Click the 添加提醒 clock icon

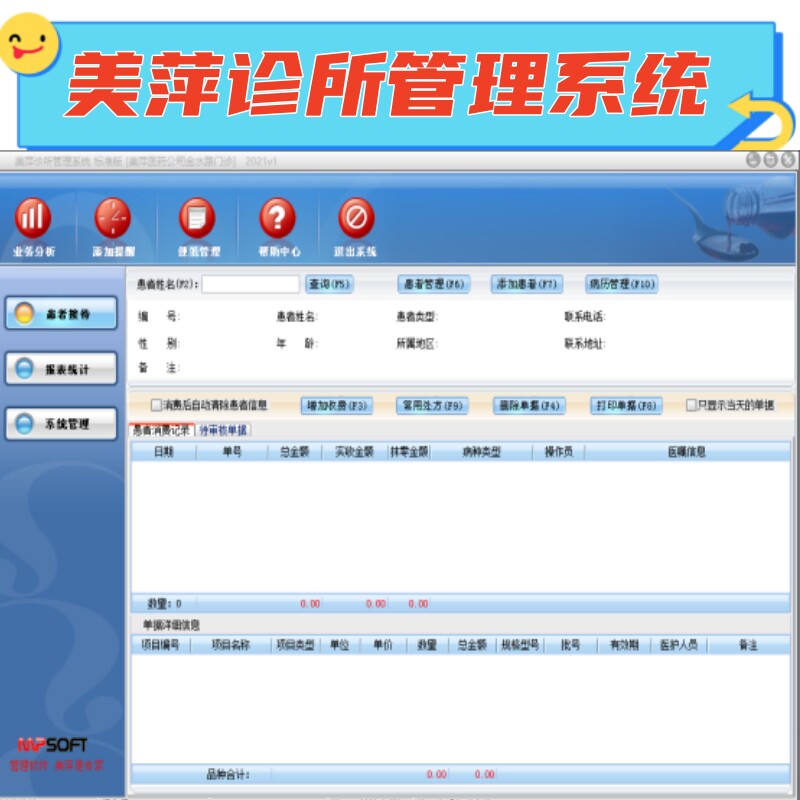pos(113,219)
